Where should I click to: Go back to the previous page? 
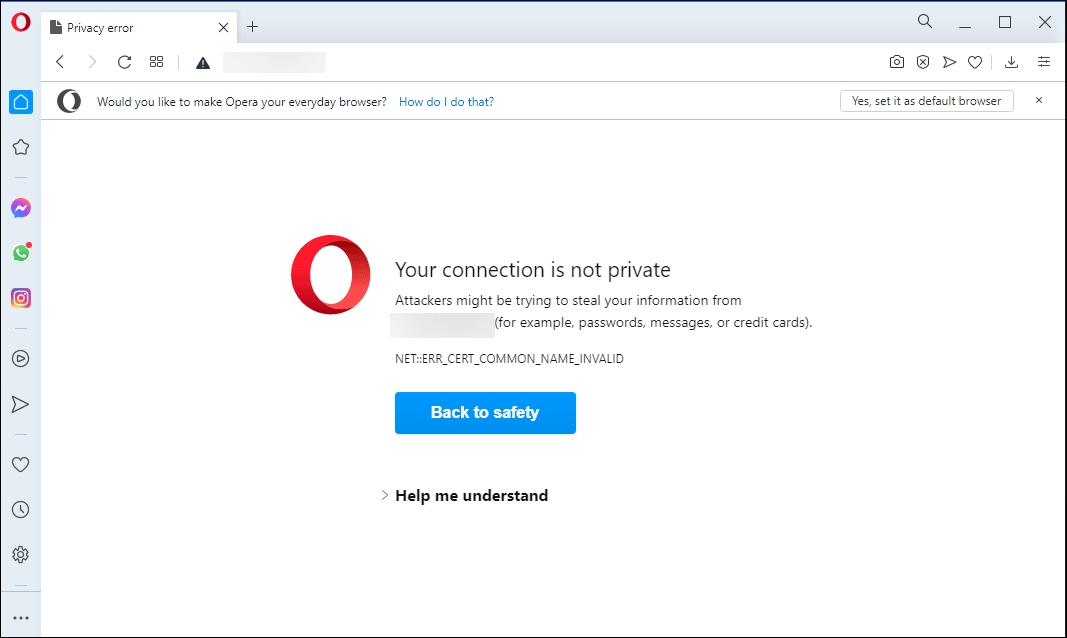click(x=60, y=62)
